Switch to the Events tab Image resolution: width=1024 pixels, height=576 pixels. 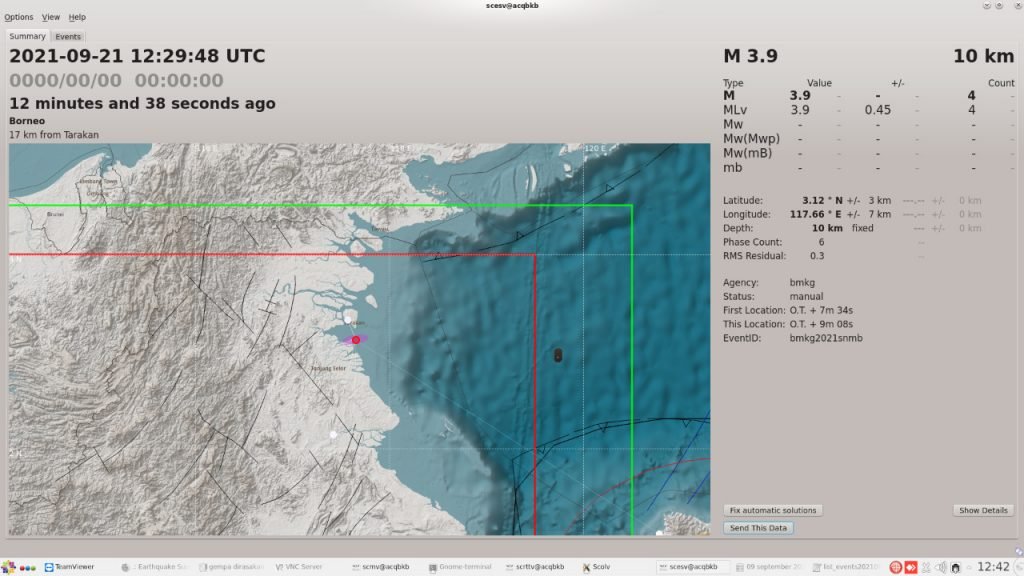[x=68, y=37]
